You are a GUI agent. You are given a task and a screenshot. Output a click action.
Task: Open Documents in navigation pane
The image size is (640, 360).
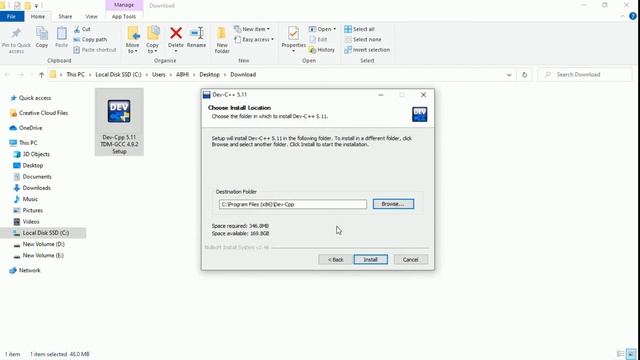coord(37,177)
